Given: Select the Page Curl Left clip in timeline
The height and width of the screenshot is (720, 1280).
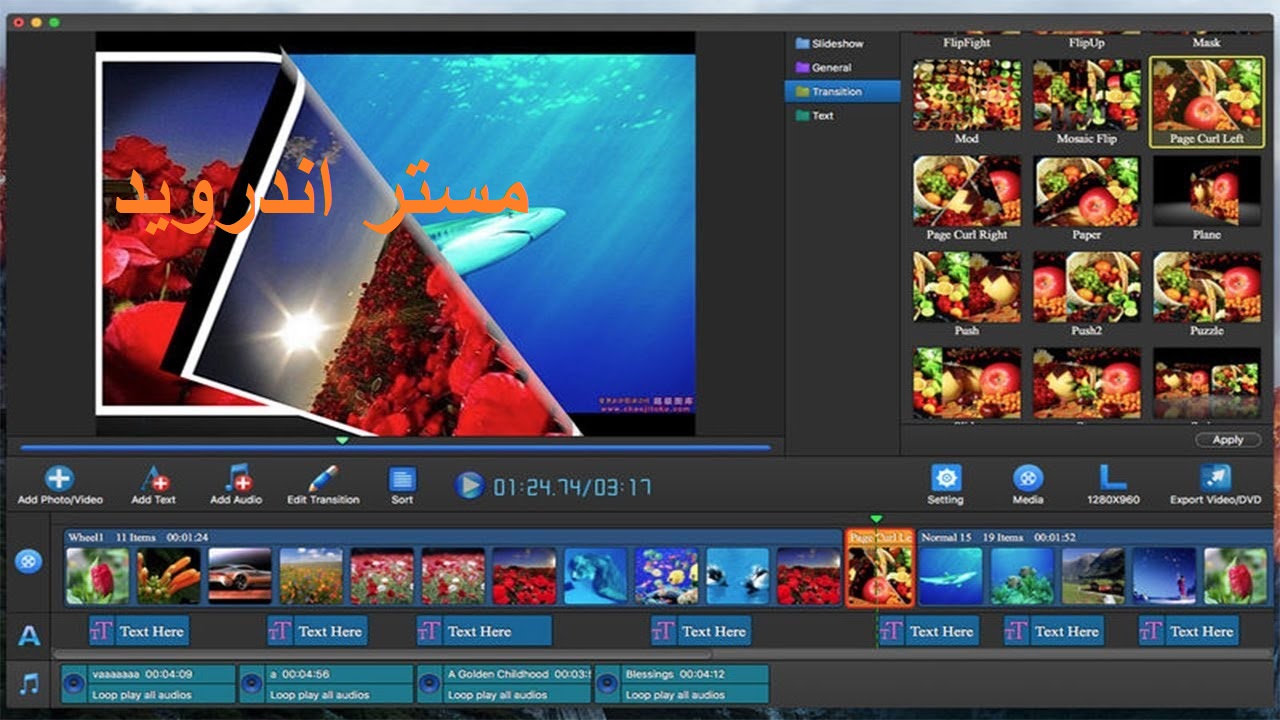Looking at the screenshot, I should tap(880, 568).
